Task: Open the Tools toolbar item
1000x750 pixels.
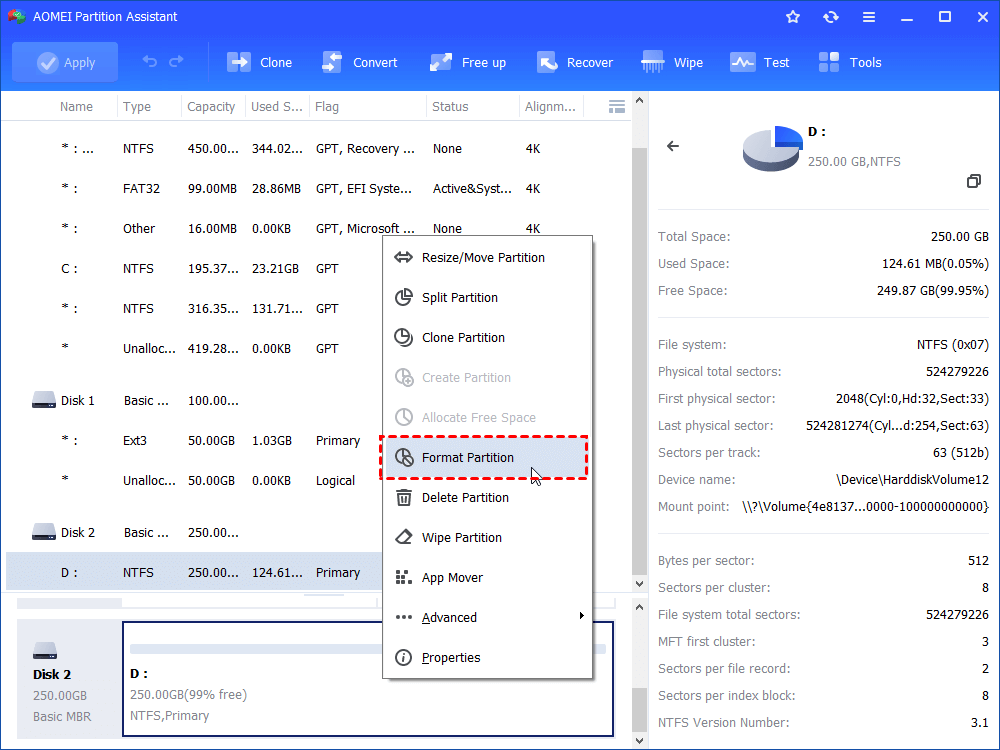Action: [x=829, y=62]
